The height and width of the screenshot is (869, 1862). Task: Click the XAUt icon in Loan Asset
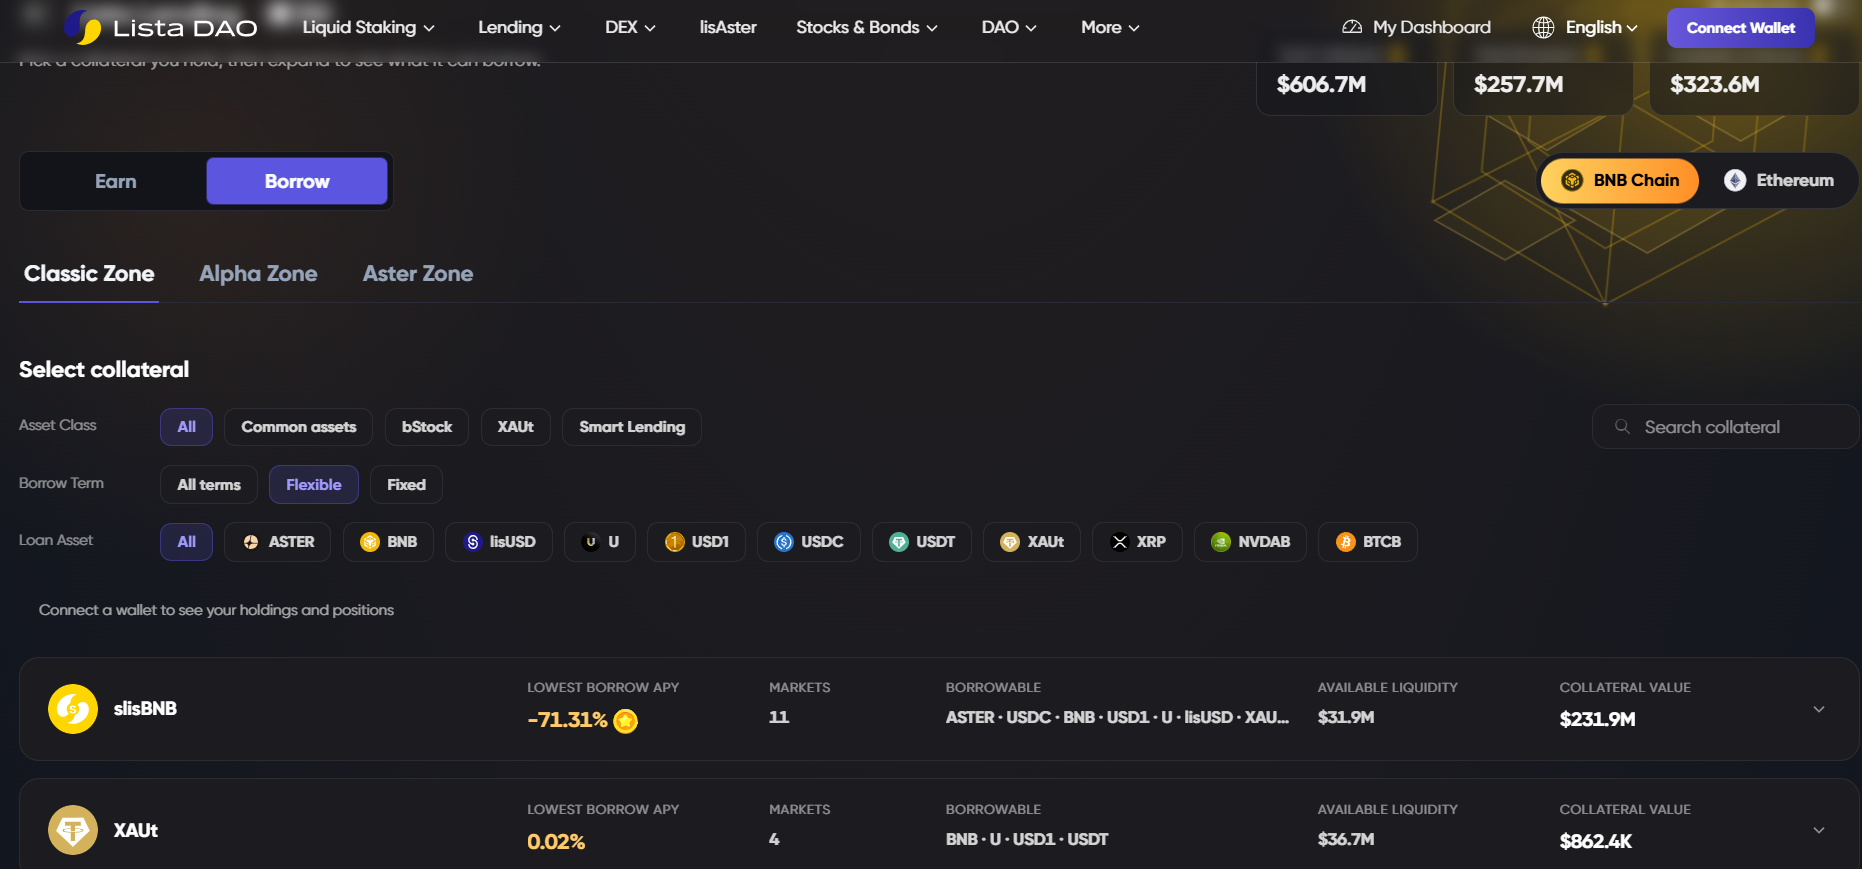point(1010,542)
